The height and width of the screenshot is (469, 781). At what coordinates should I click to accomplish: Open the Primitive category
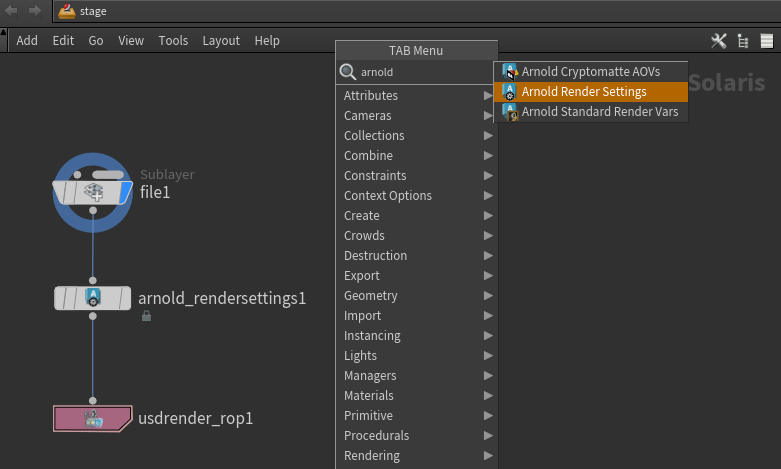(x=416, y=415)
